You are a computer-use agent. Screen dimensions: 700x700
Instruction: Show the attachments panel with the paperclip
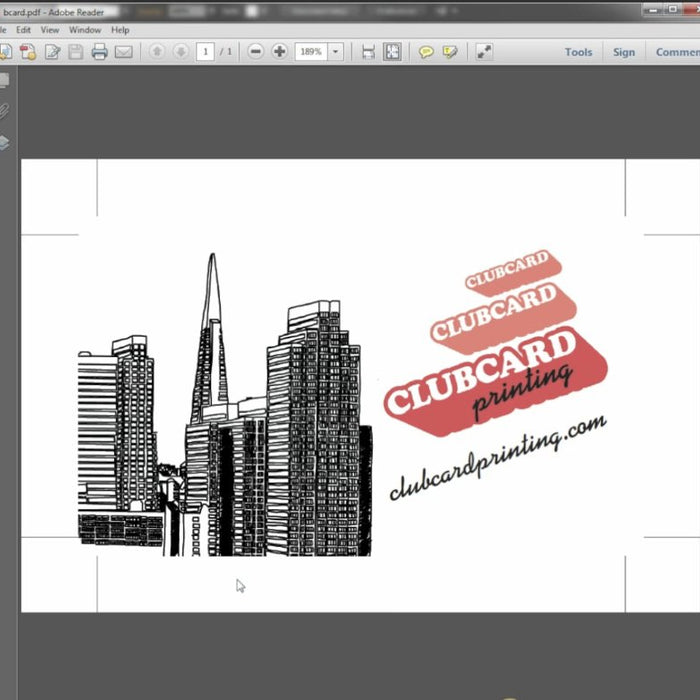(x=4, y=111)
